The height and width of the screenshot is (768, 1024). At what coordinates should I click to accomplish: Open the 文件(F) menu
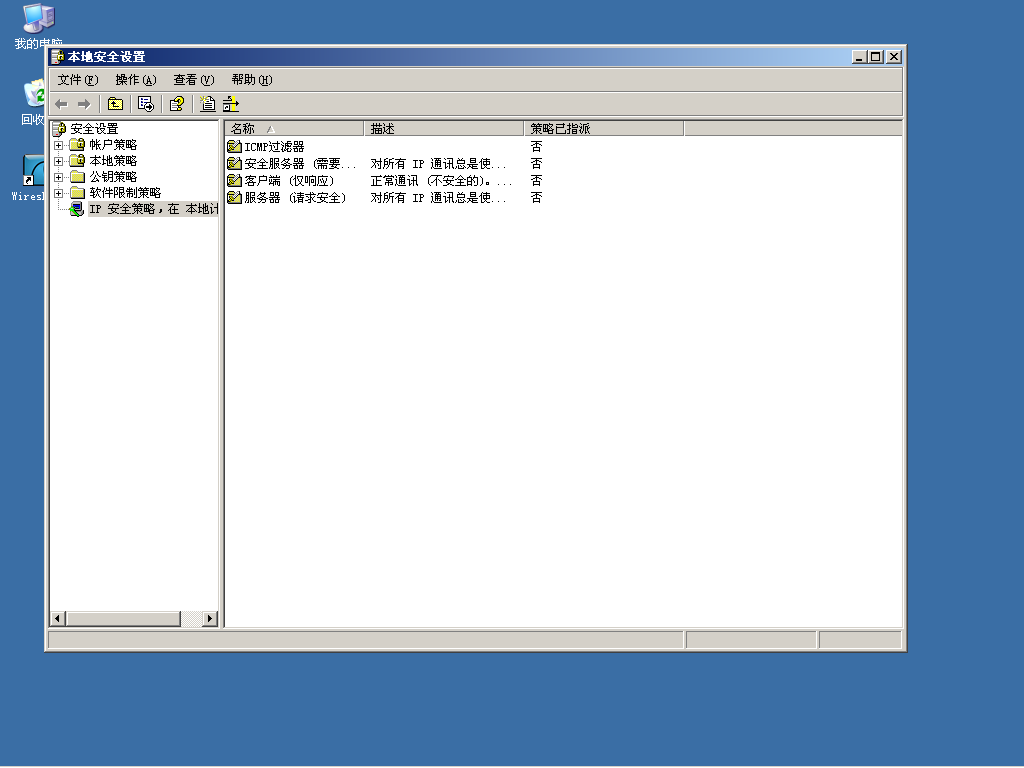tap(78, 80)
